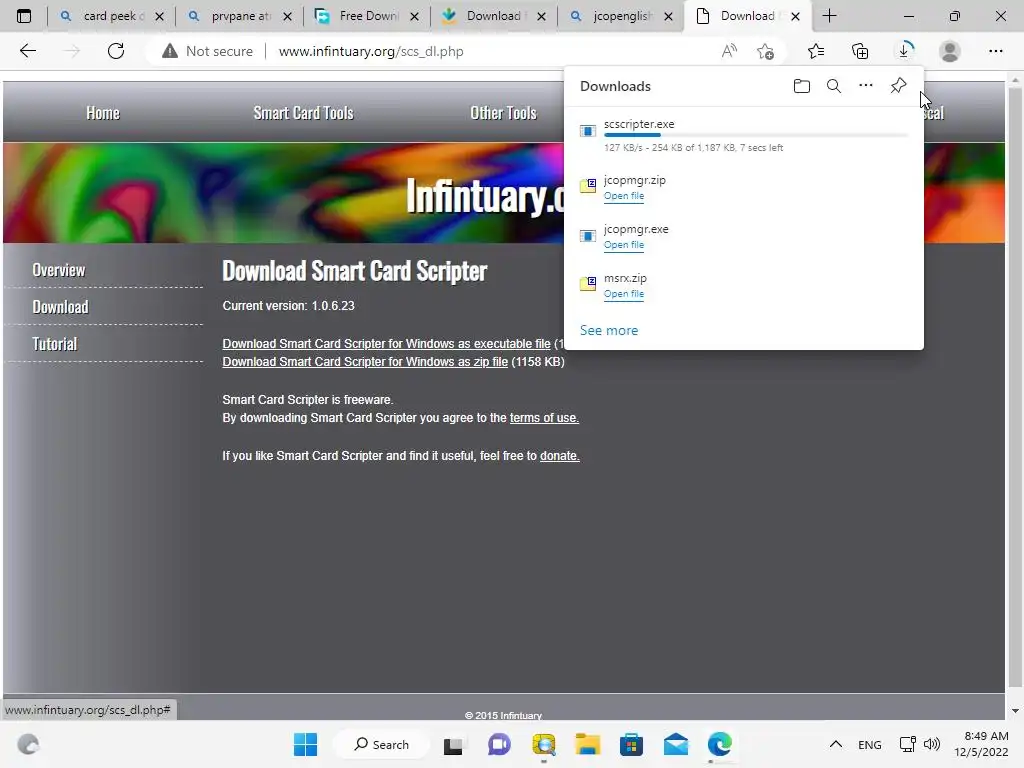Click the scscripter.exe file name
The image size is (1024, 768).
tap(639, 124)
